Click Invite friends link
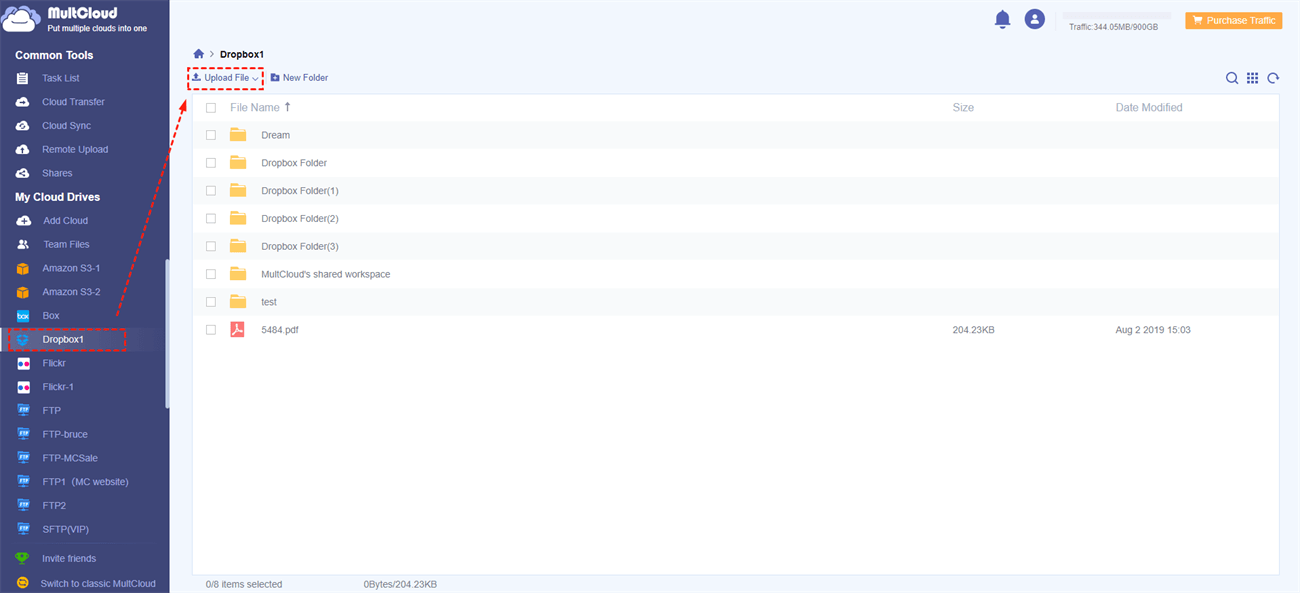The width and height of the screenshot is (1300, 593). [x=70, y=558]
